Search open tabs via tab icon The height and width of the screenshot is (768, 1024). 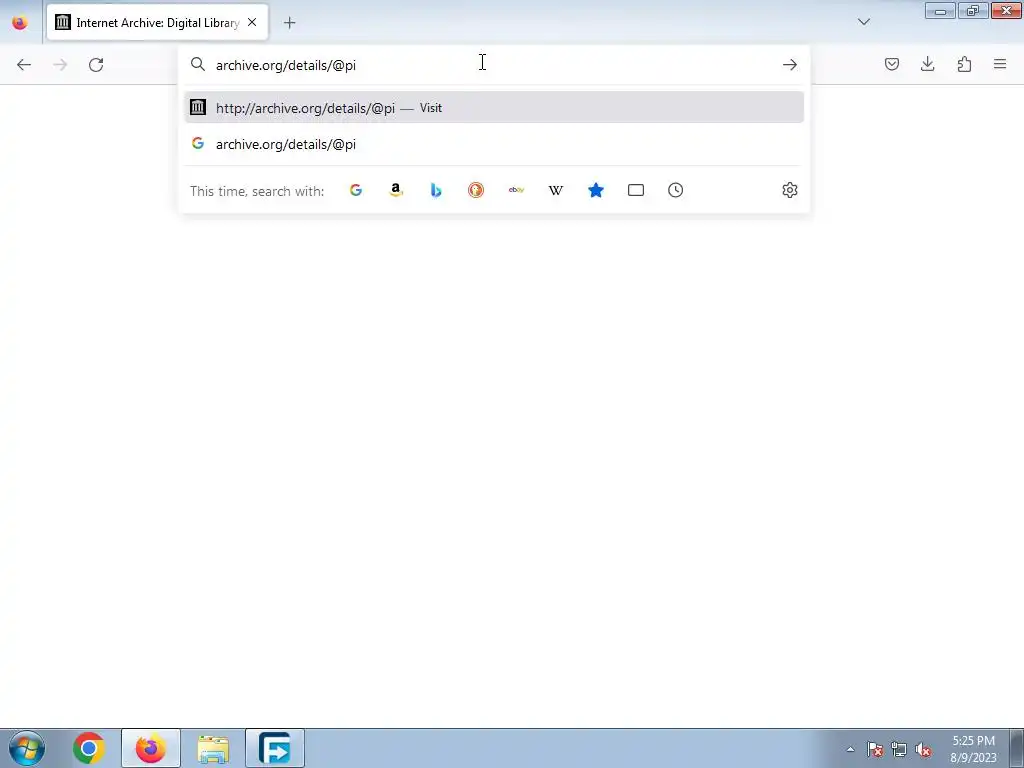click(x=635, y=190)
